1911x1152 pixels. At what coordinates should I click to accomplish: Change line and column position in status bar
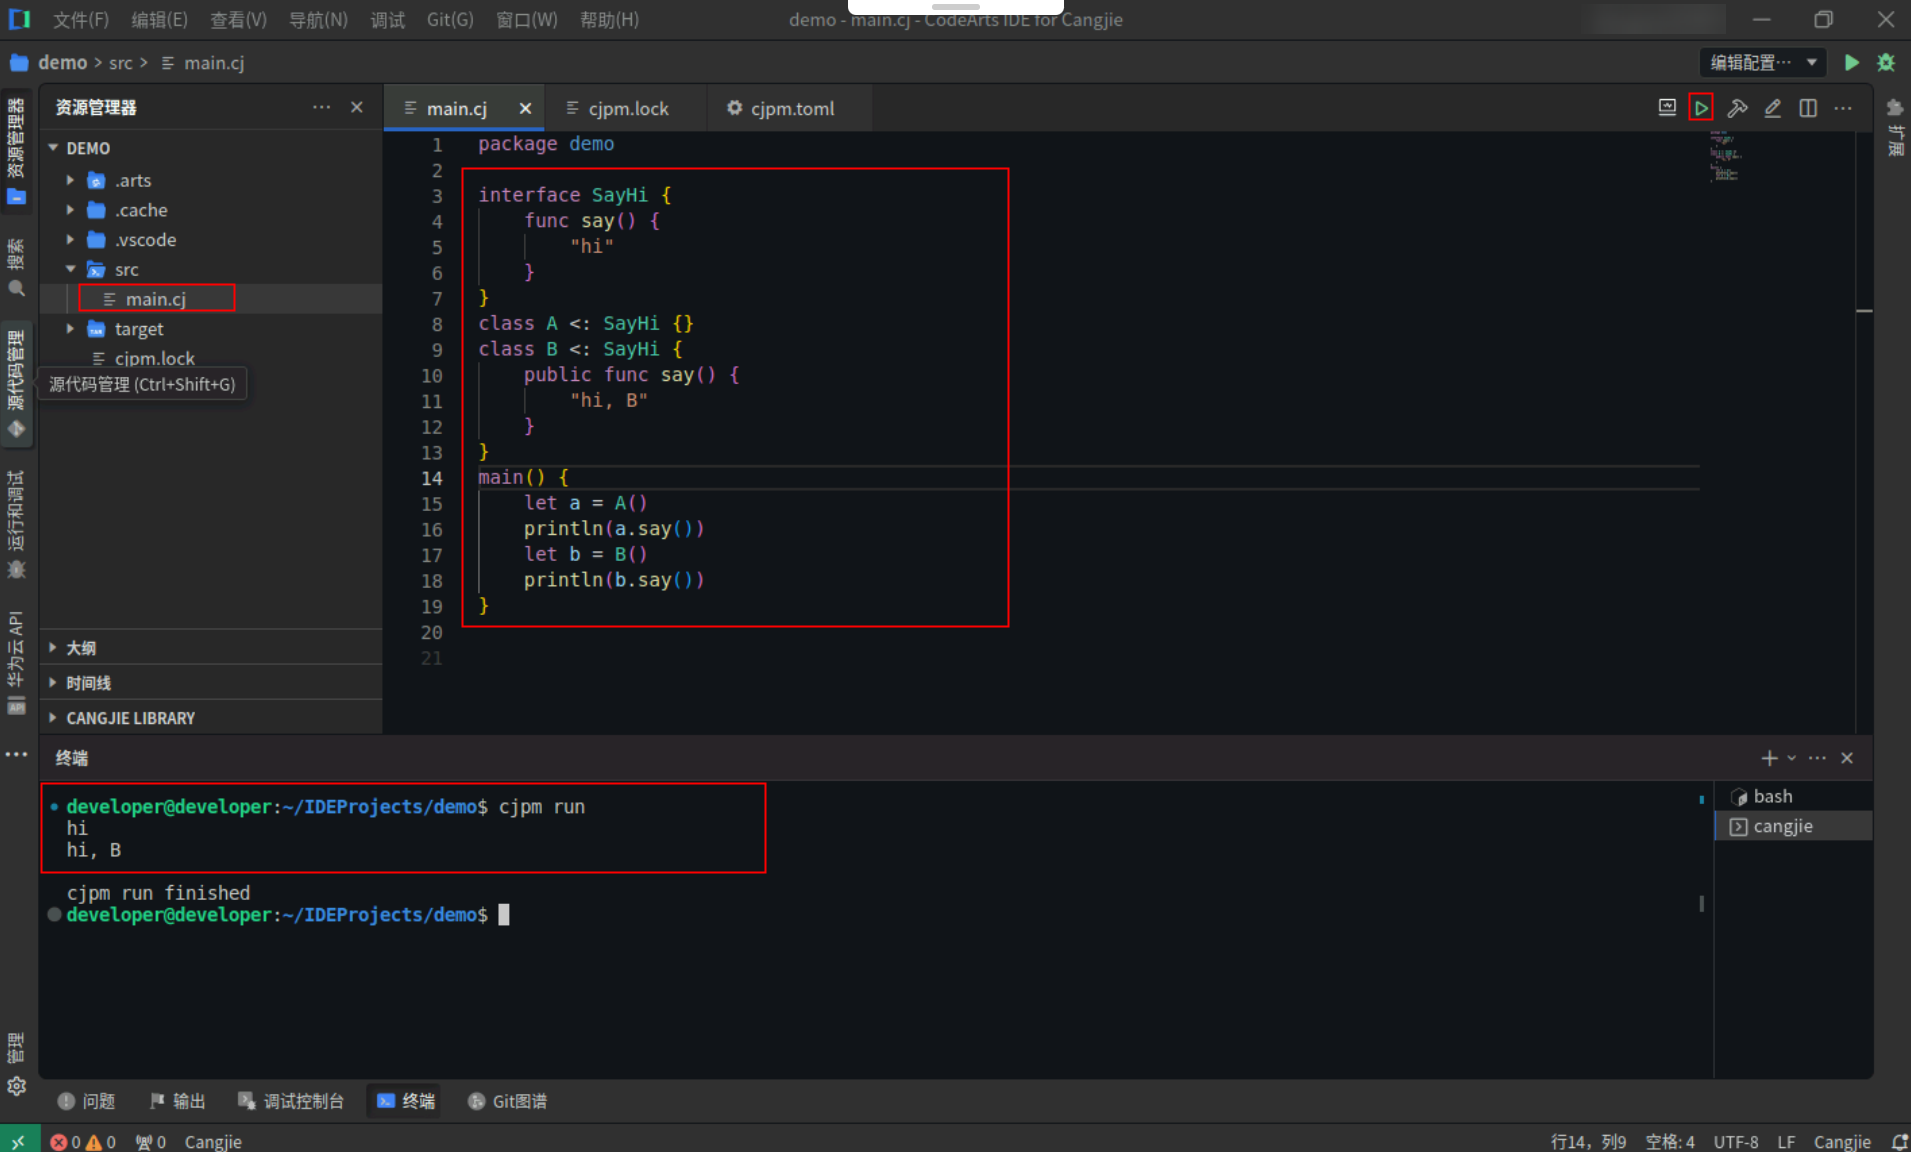(x=1588, y=1141)
